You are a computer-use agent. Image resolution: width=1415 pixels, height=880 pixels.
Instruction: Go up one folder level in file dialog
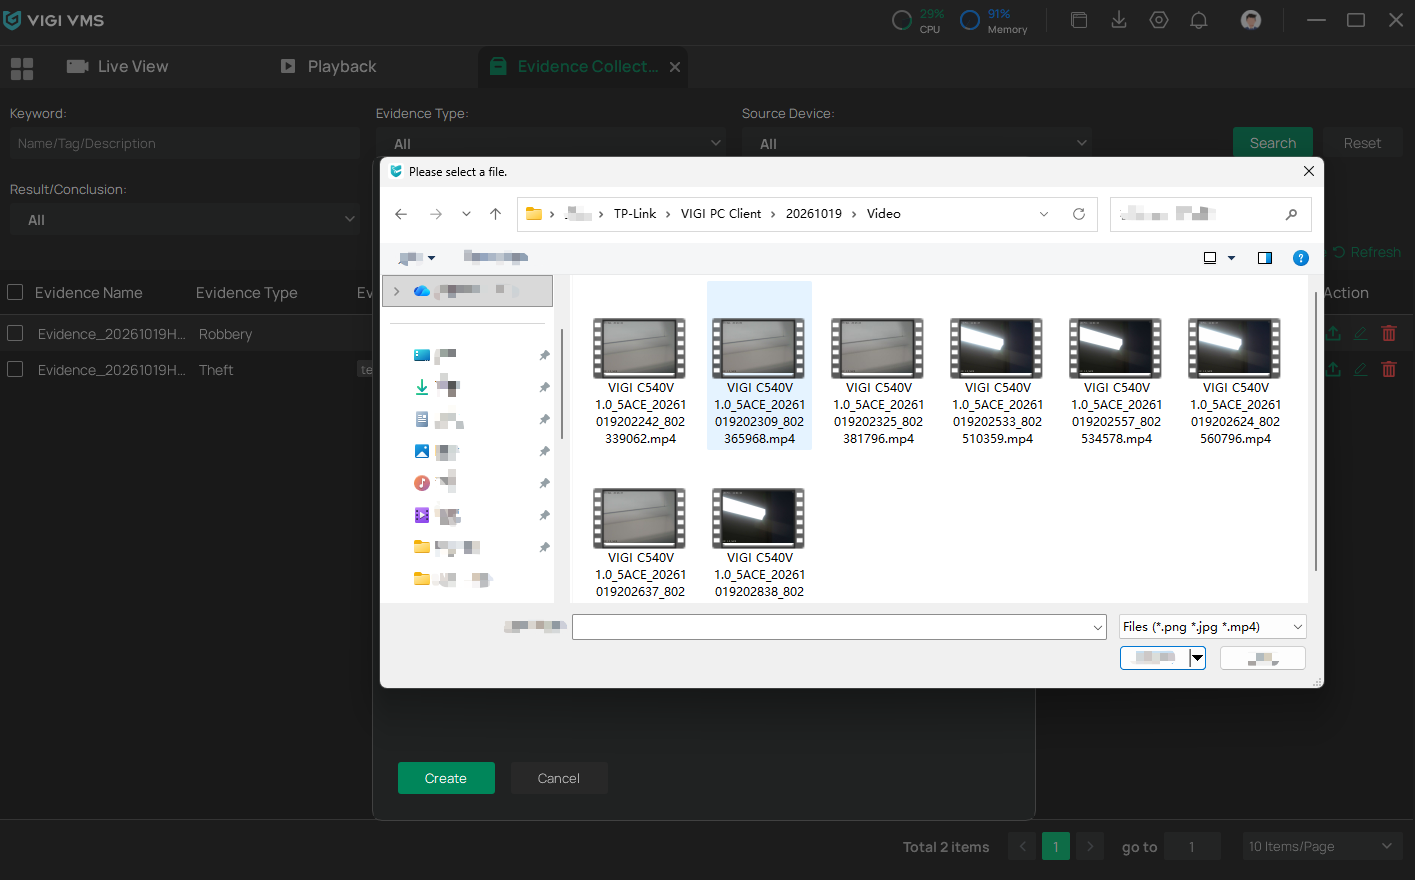[495, 214]
